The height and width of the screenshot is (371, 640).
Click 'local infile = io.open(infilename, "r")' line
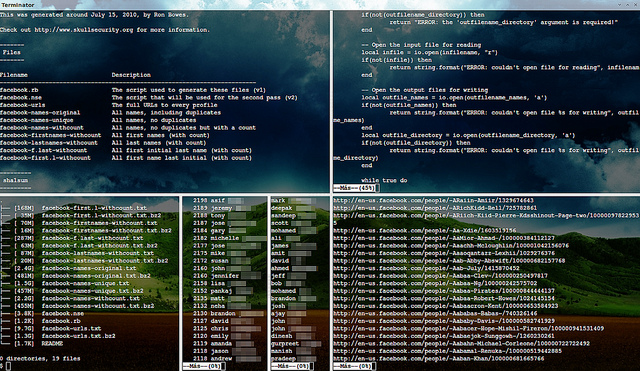point(429,52)
